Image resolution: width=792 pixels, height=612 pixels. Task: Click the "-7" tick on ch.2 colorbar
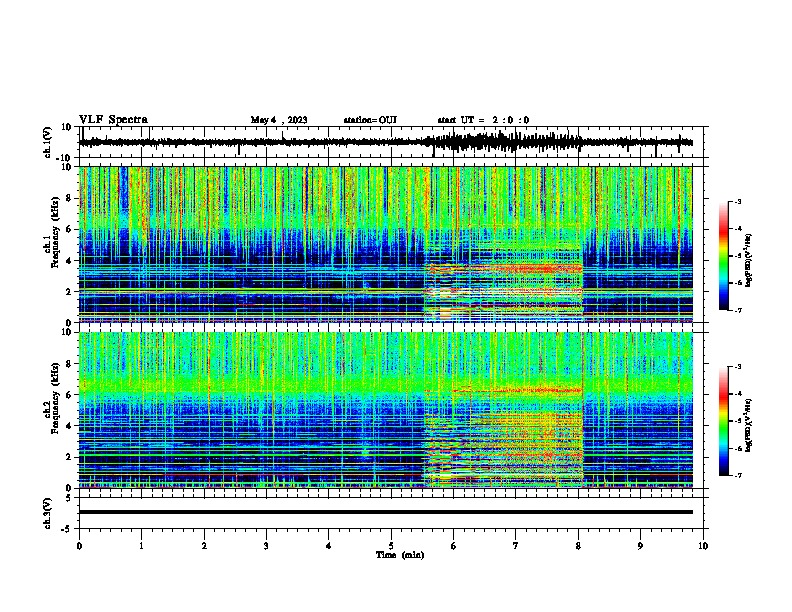738,475
